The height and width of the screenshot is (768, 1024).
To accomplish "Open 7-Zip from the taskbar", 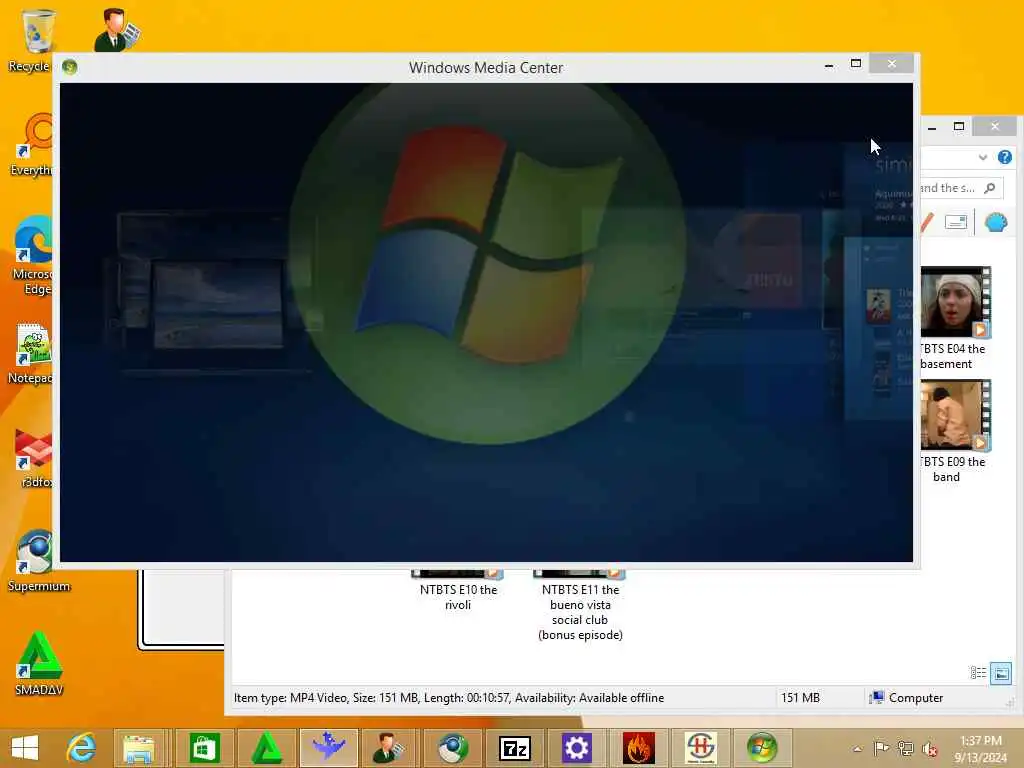I will click(x=515, y=748).
